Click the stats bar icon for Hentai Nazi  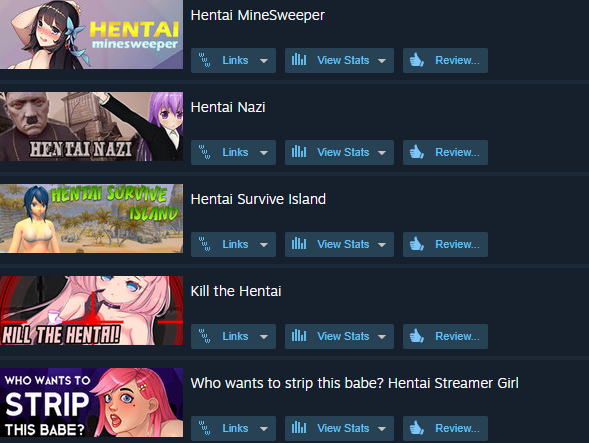[x=299, y=152]
